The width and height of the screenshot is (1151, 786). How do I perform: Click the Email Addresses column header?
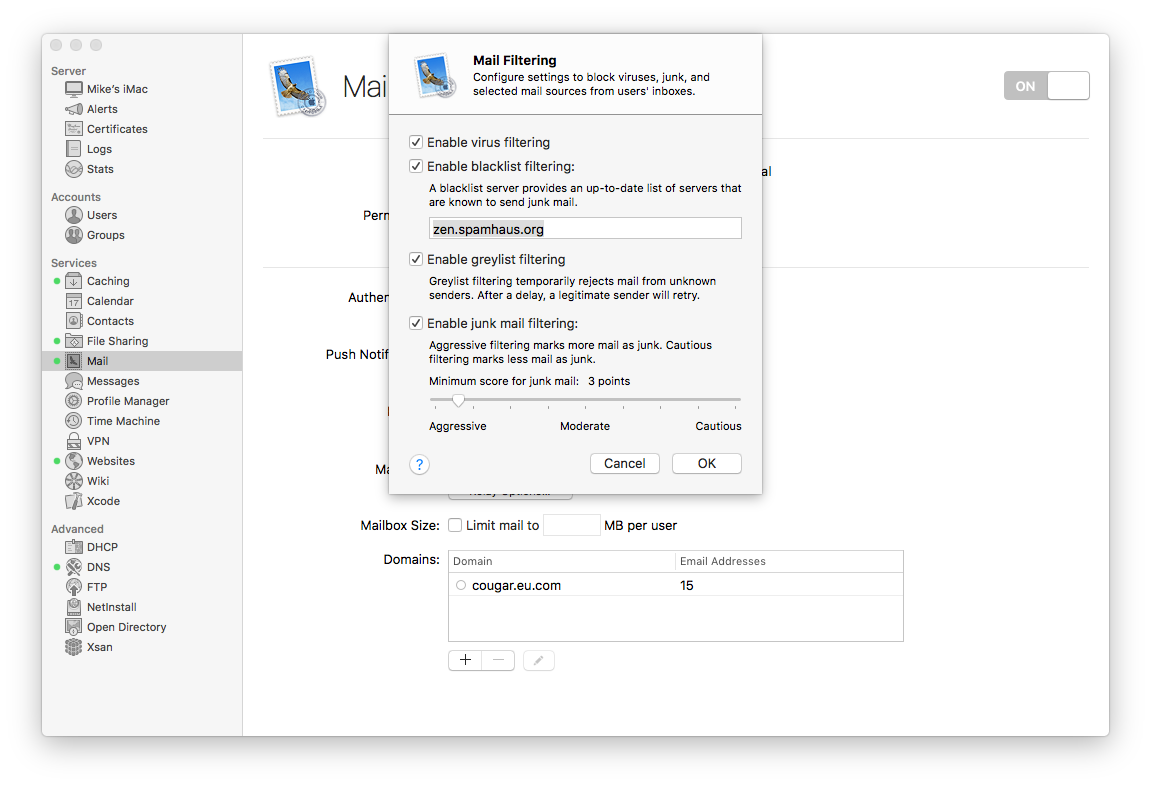tap(789, 561)
